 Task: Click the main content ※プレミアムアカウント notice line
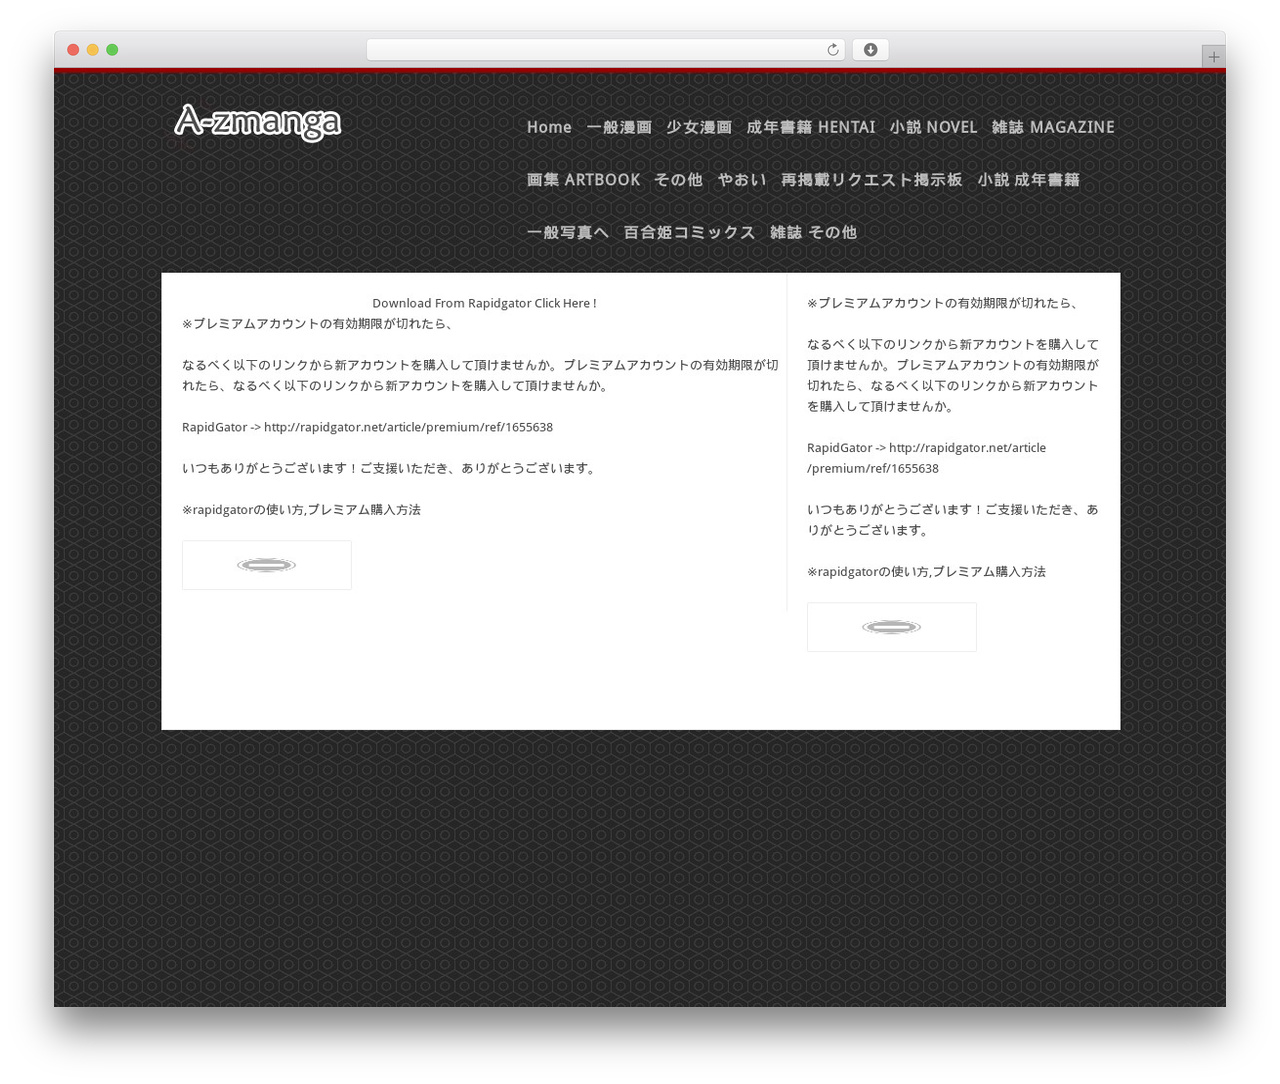pyautogui.click(x=317, y=324)
